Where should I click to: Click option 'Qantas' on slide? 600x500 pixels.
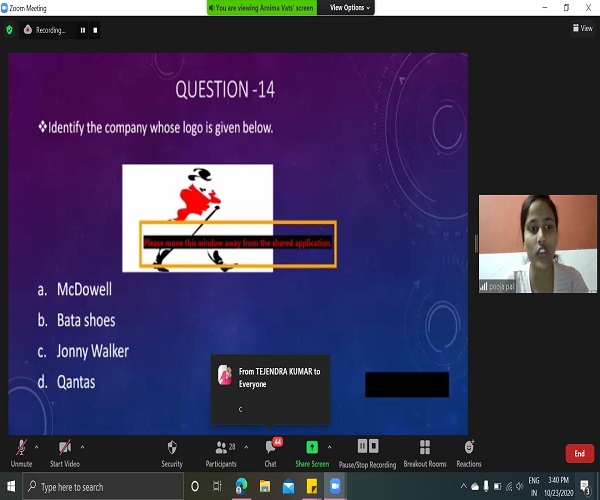click(76, 382)
